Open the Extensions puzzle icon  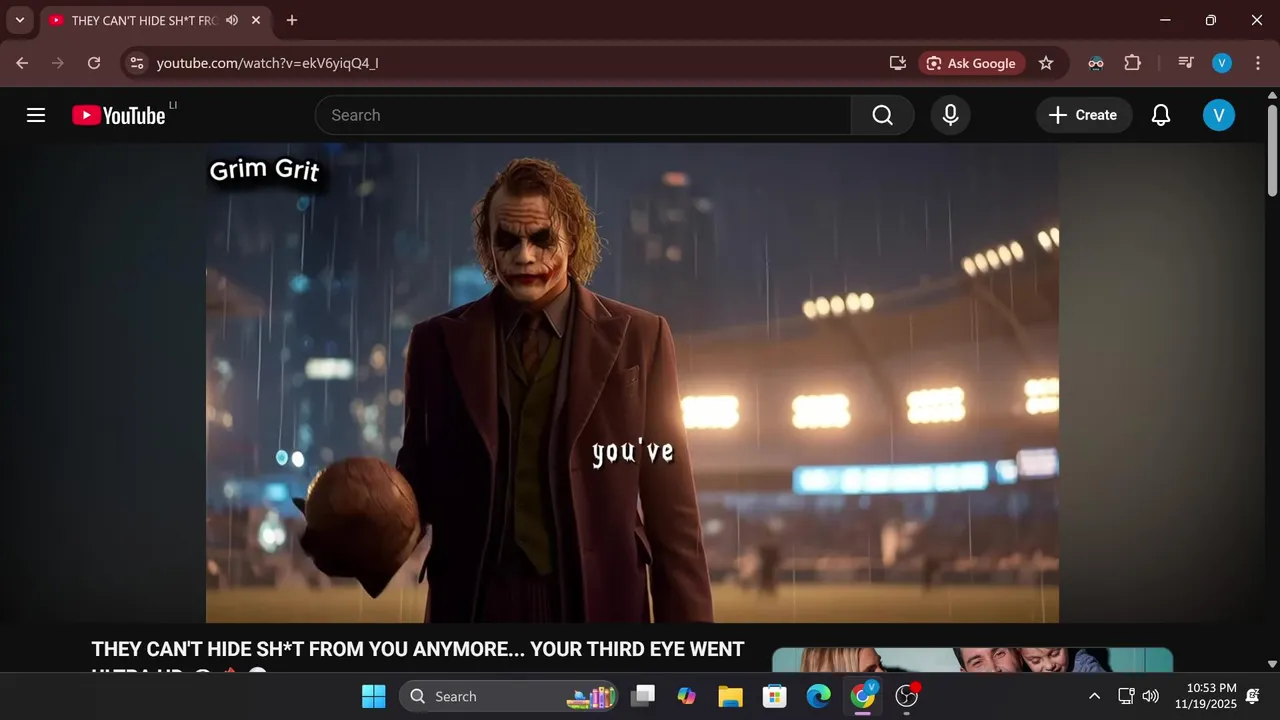[x=1132, y=63]
